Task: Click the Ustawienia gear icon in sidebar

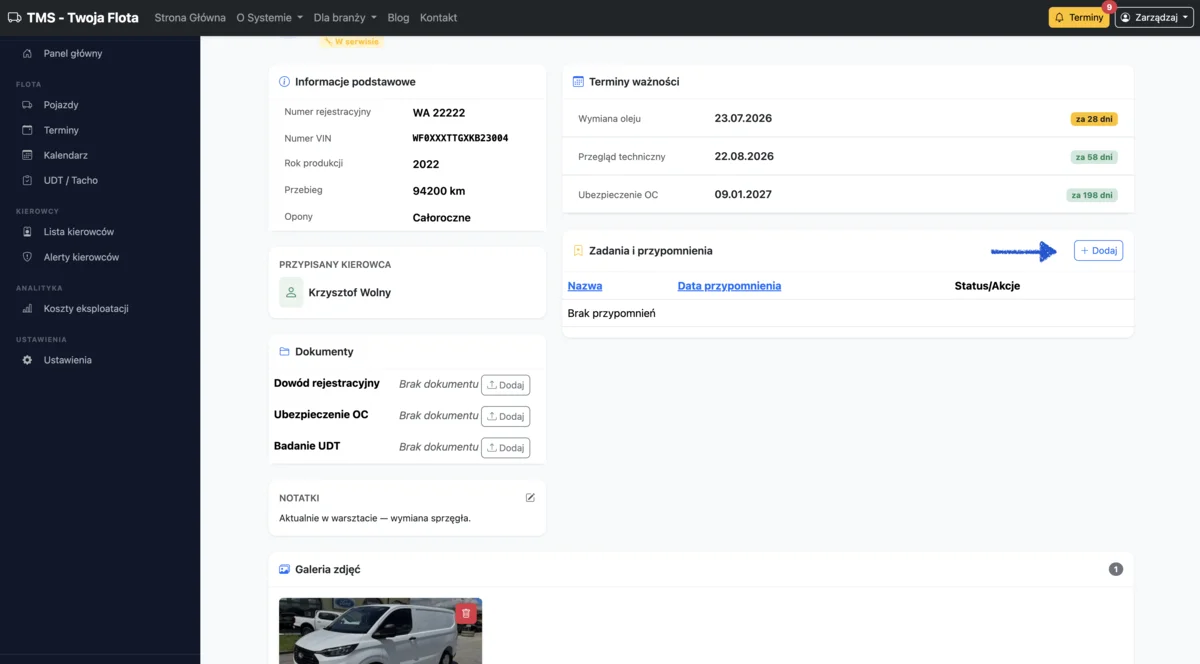Action: tap(27, 360)
